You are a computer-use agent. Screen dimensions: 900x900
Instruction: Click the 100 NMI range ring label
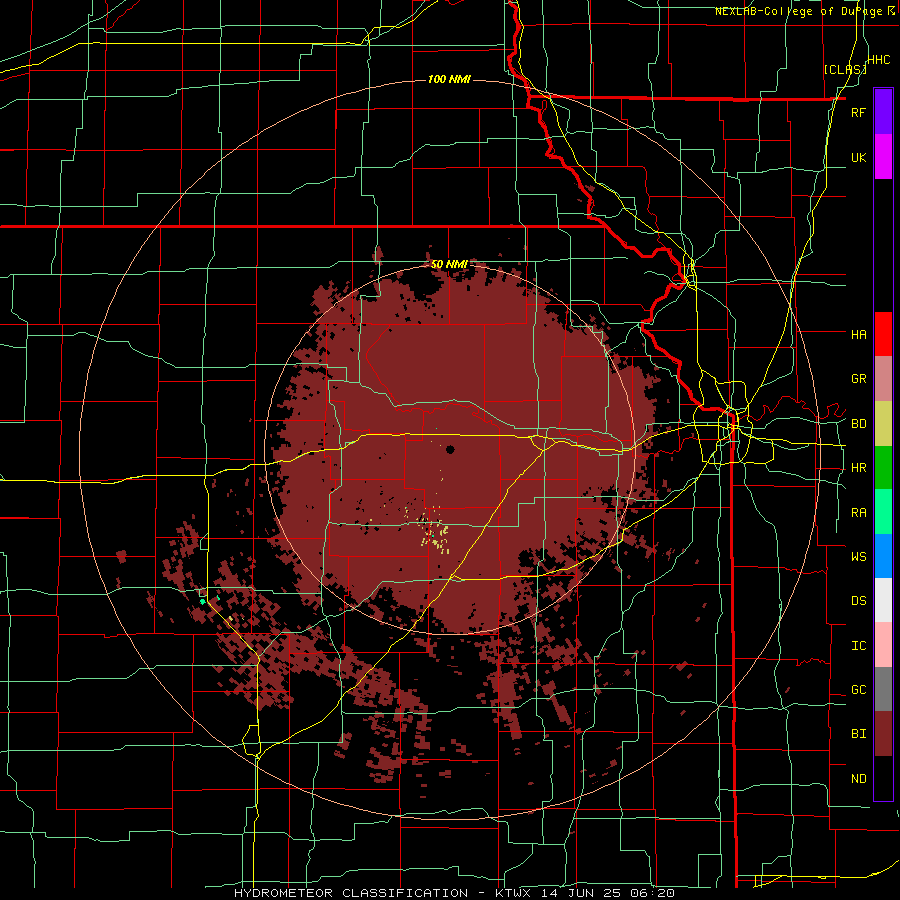point(449,79)
